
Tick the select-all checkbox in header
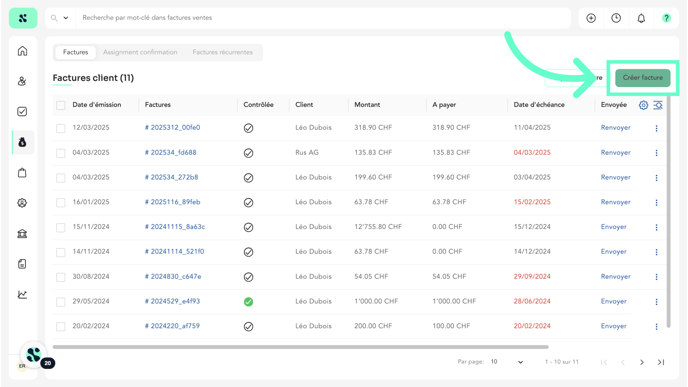(61, 105)
